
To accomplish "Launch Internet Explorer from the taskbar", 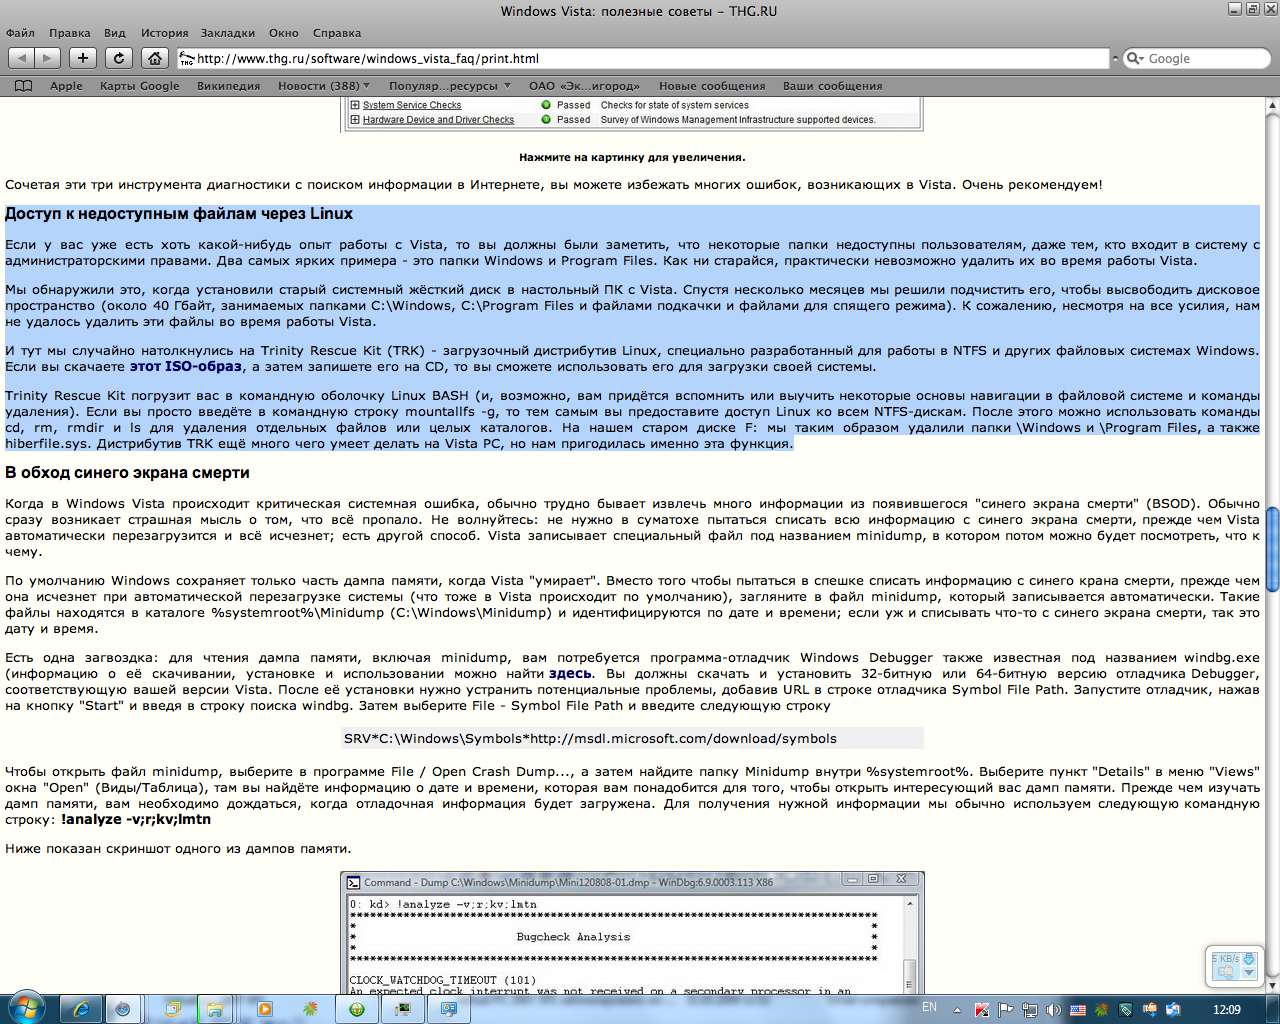I will [81, 1009].
